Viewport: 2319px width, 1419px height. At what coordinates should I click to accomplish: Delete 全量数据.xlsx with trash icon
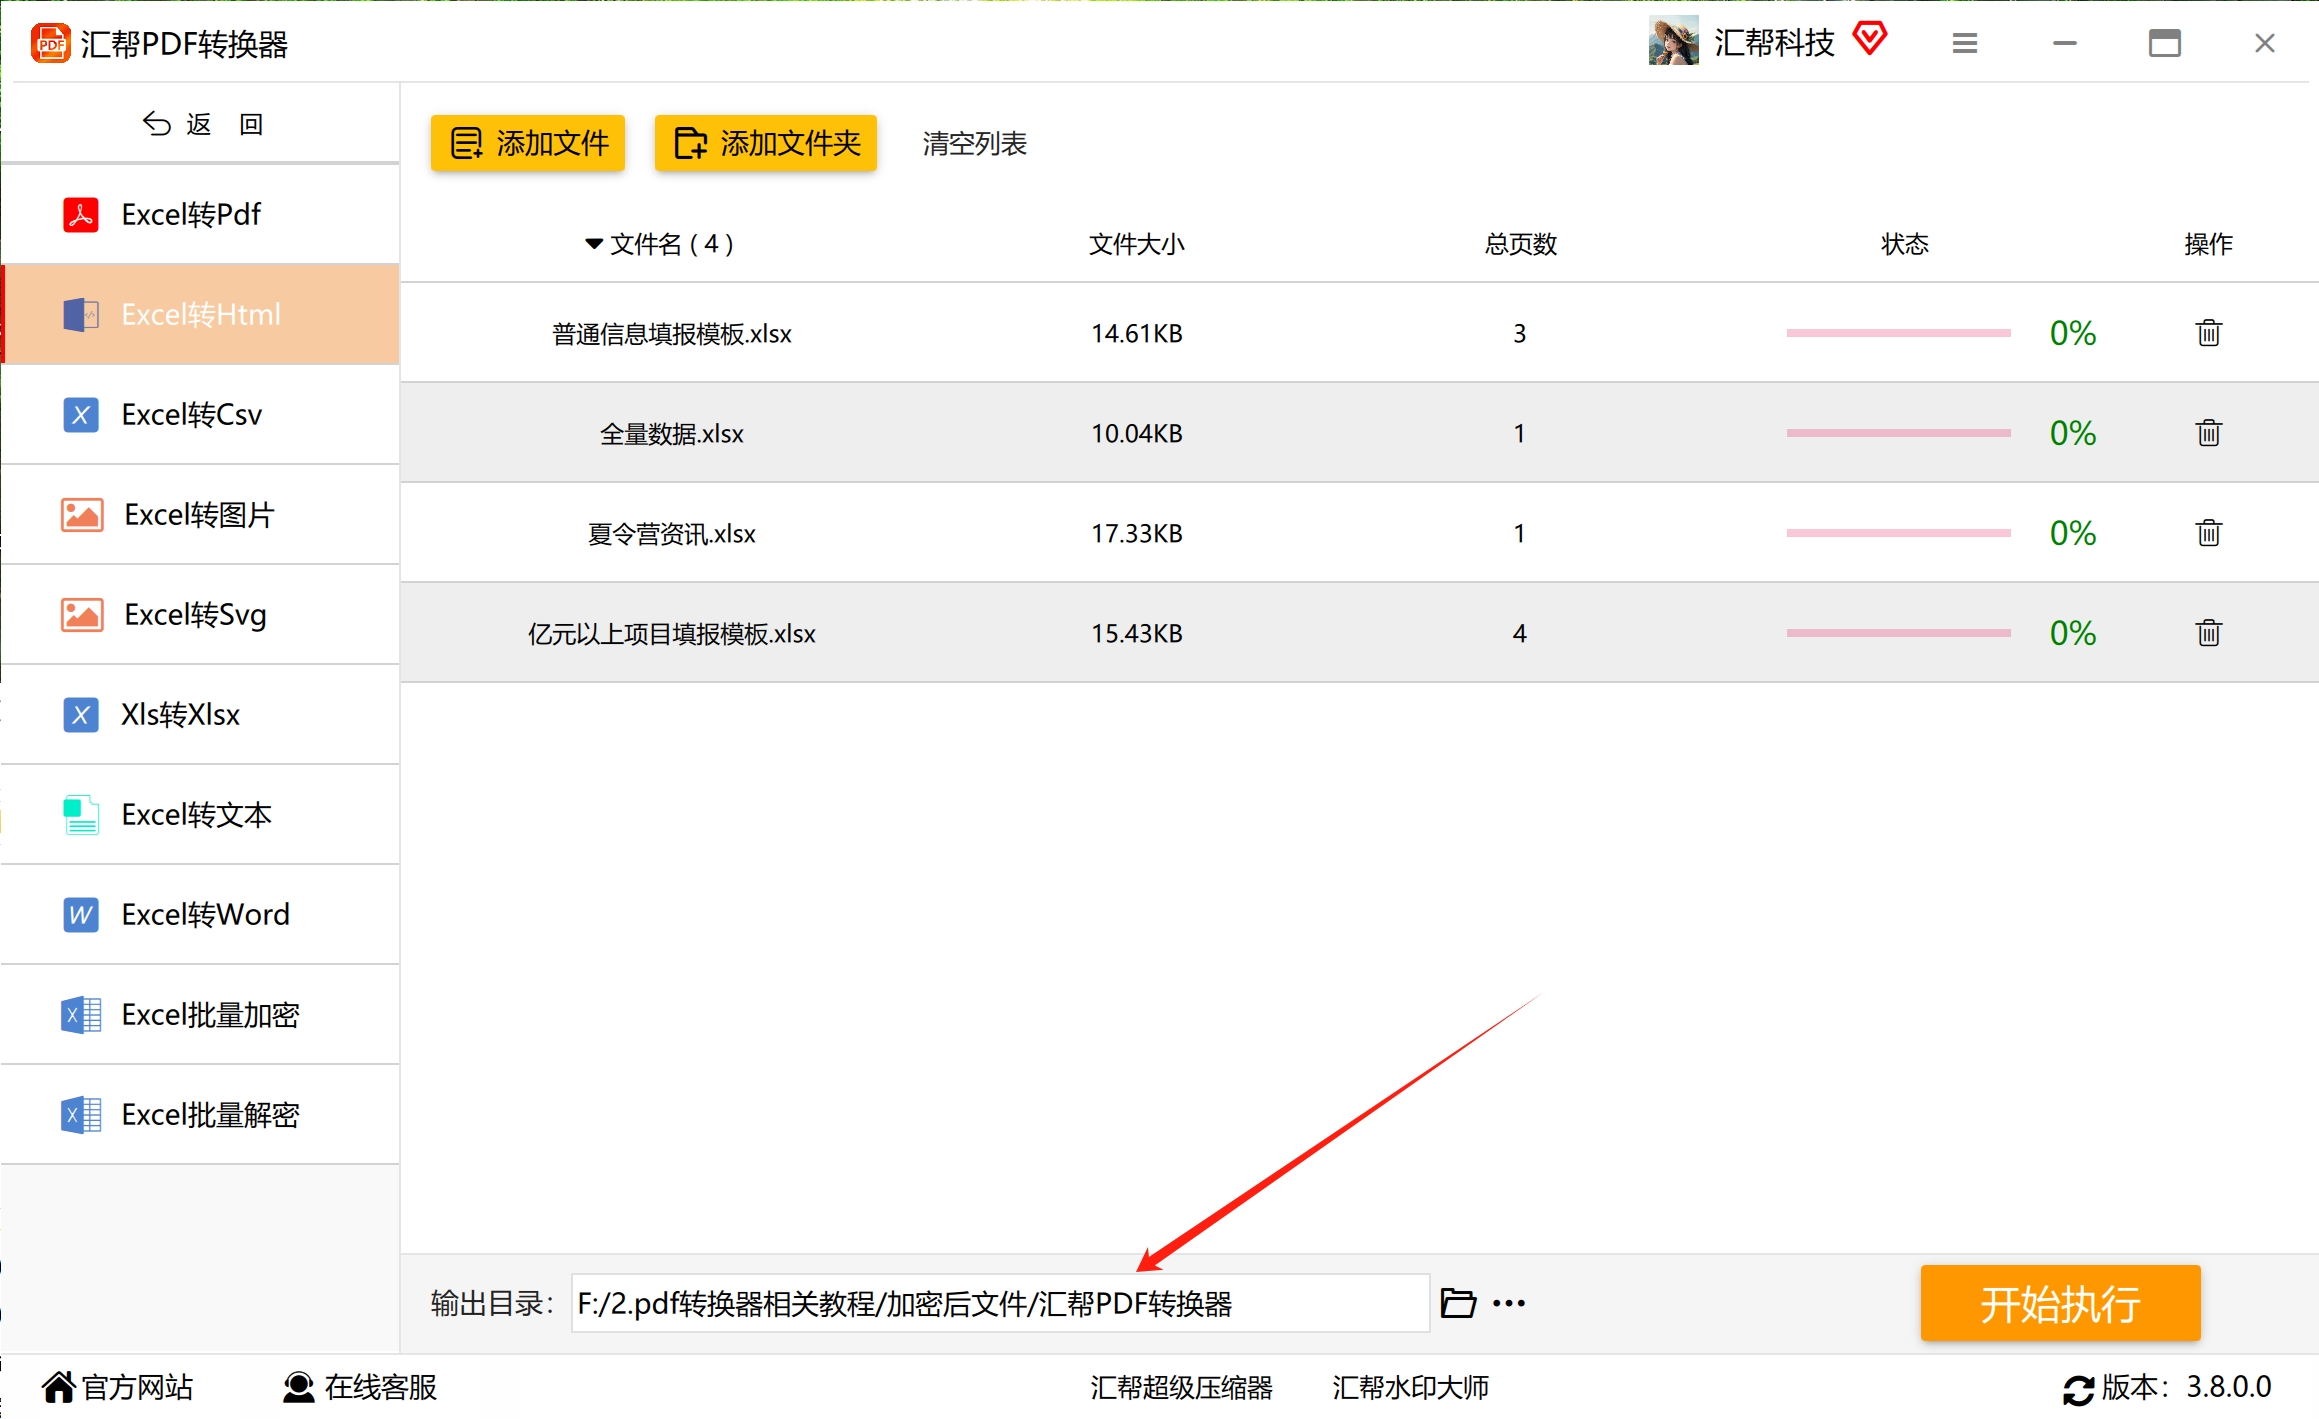coord(2209,433)
